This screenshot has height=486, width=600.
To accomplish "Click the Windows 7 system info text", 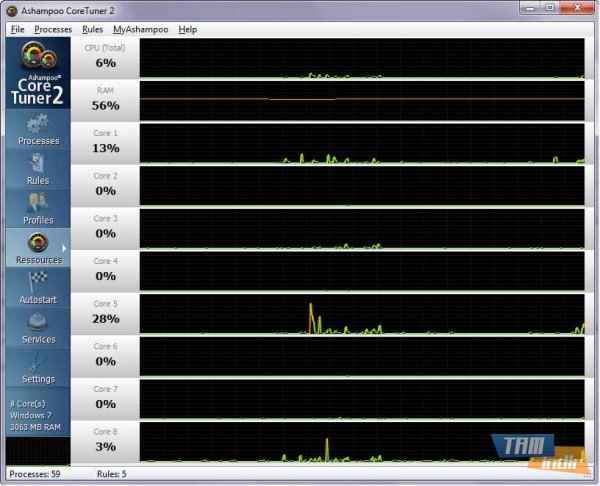I will [x=31, y=415].
